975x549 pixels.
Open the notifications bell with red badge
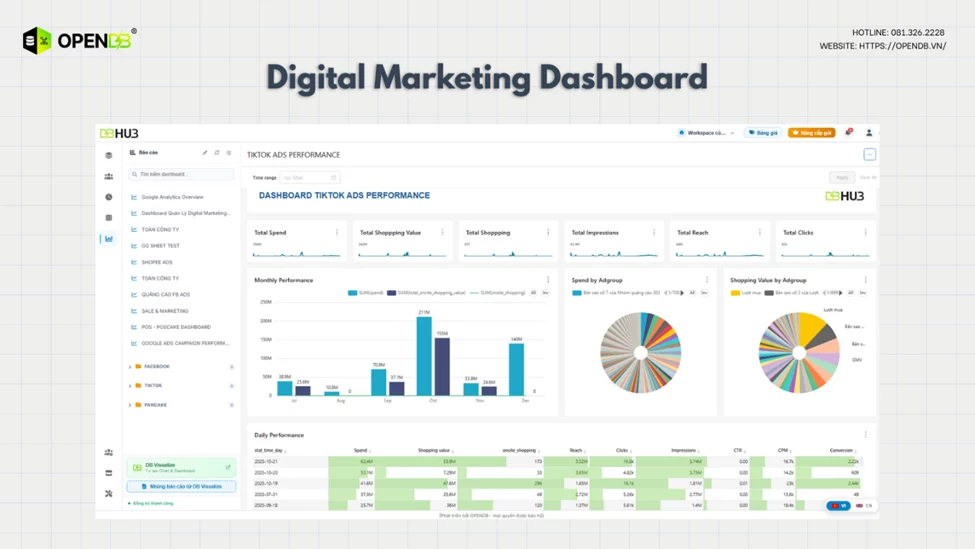[848, 132]
